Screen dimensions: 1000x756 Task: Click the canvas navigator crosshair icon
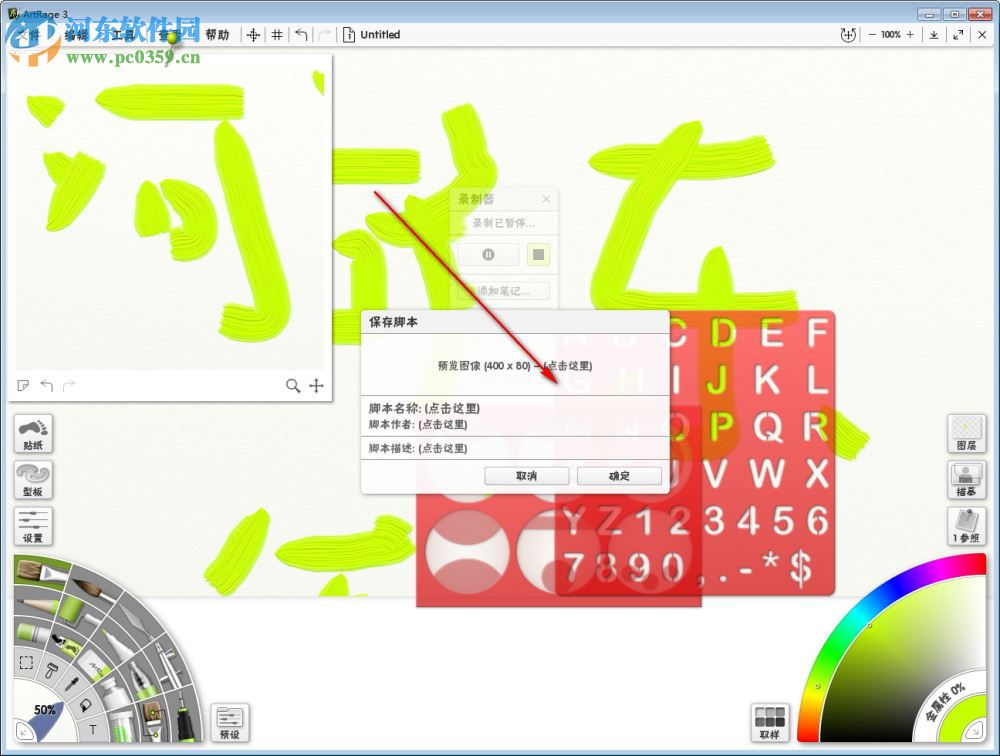tap(317, 385)
